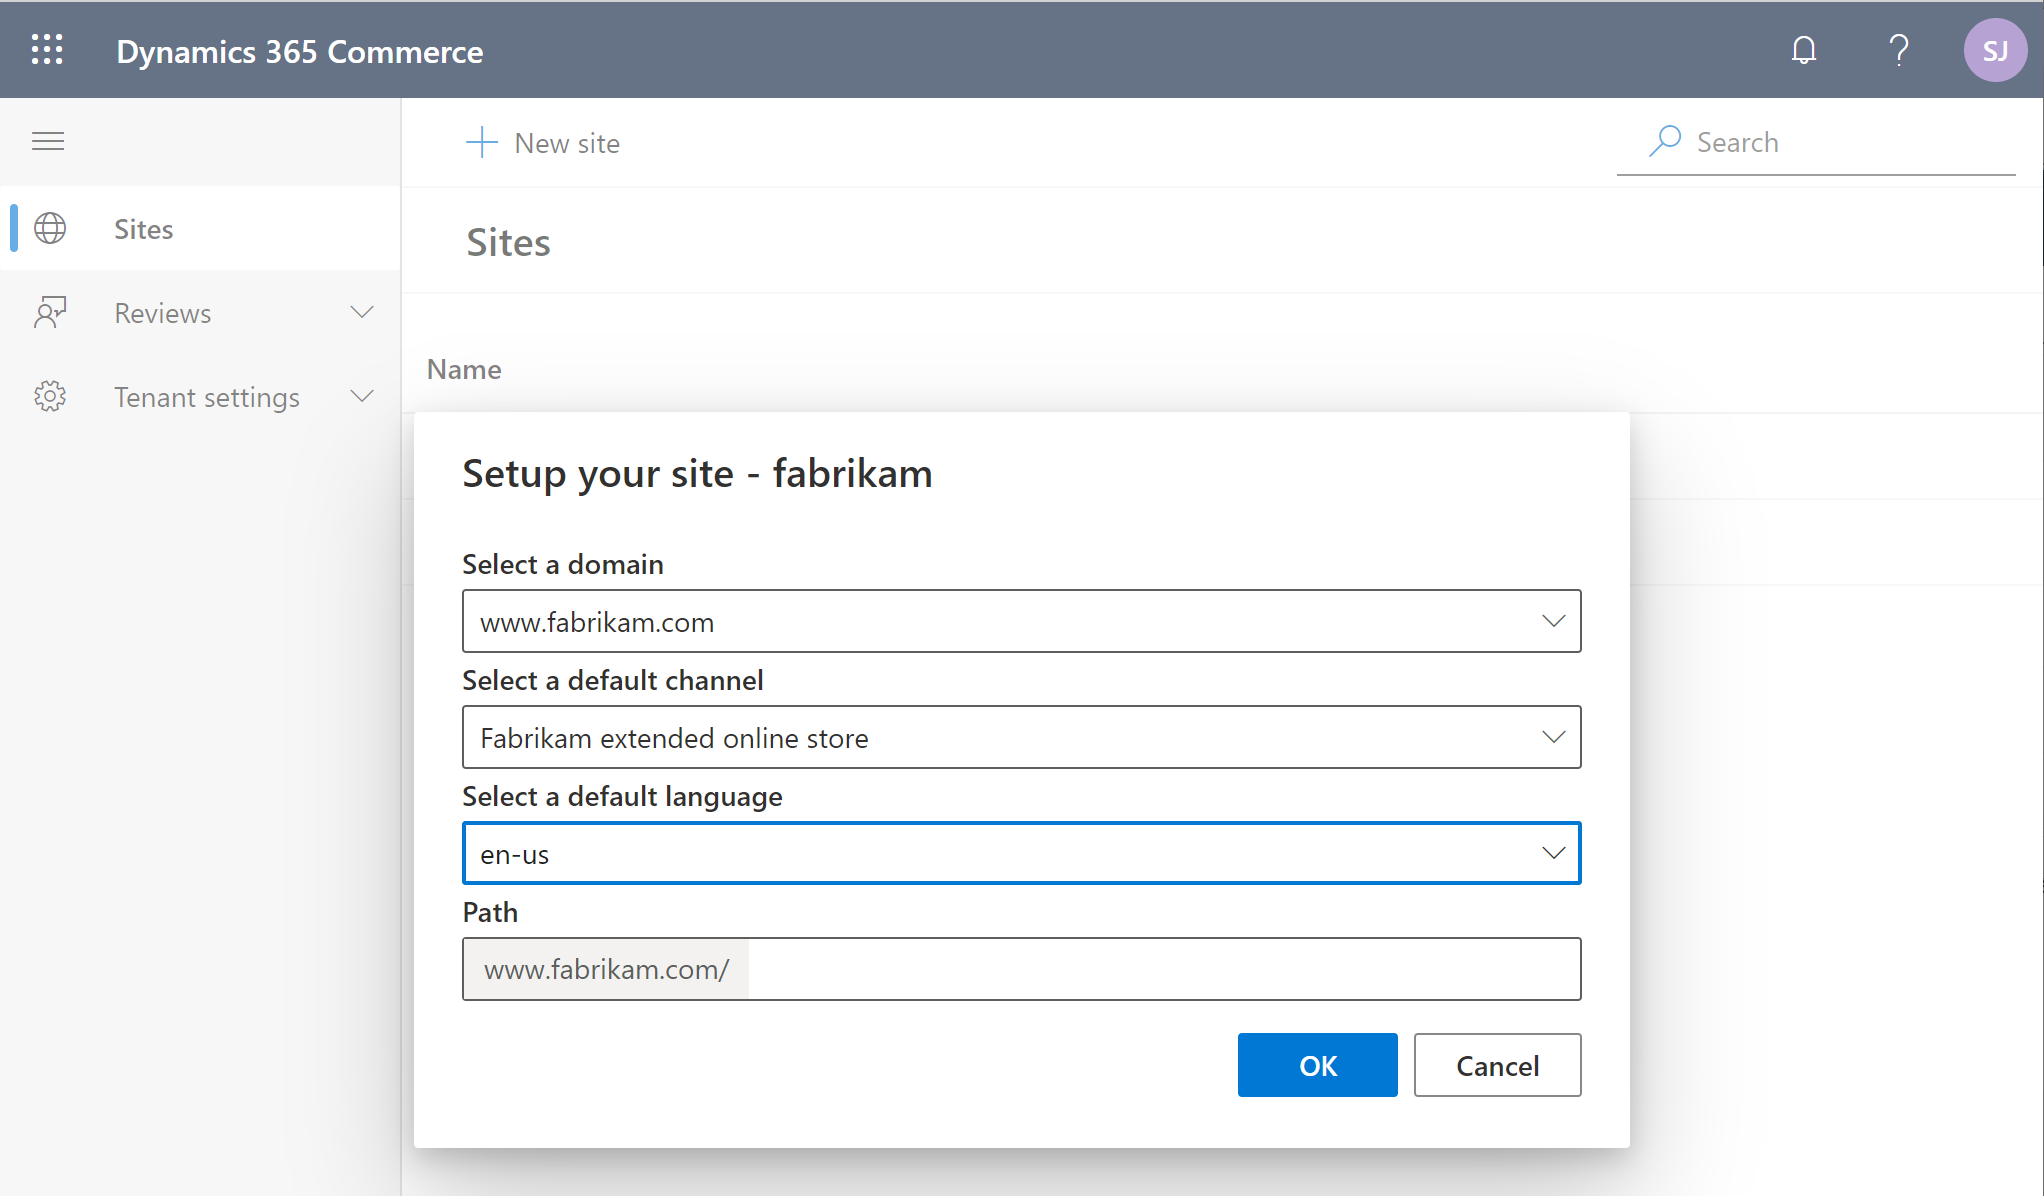Toggle the Reviews section expander
The image size is (2044, 1196).
click(362, 312)
